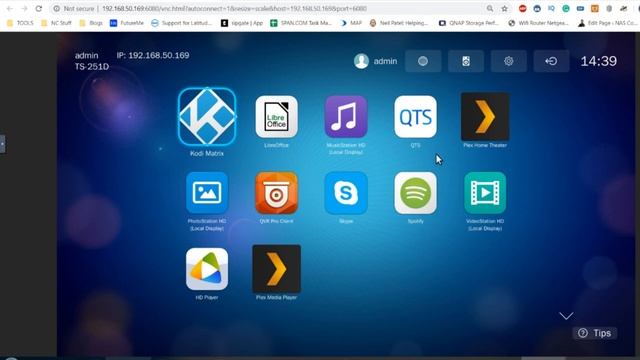Go back in browser history
Screen dimensions: 640x360
coord(10,8)
